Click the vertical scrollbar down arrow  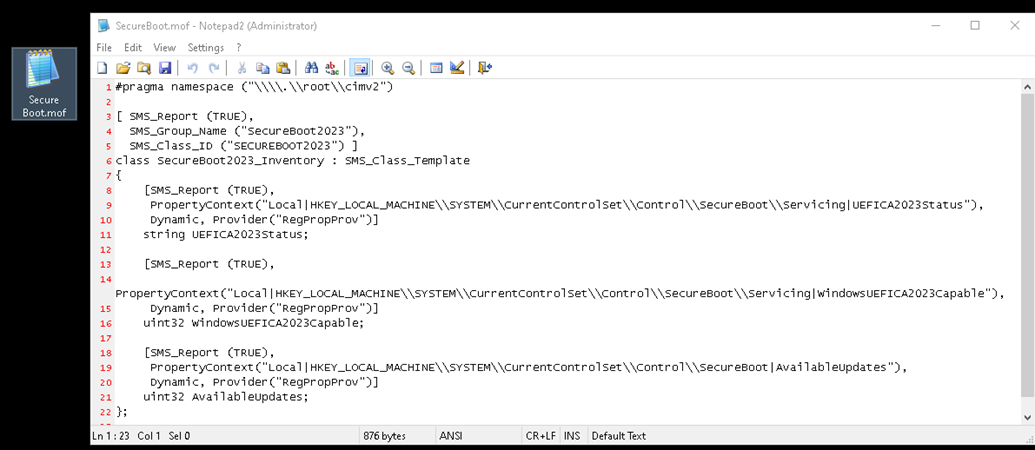1028,418
